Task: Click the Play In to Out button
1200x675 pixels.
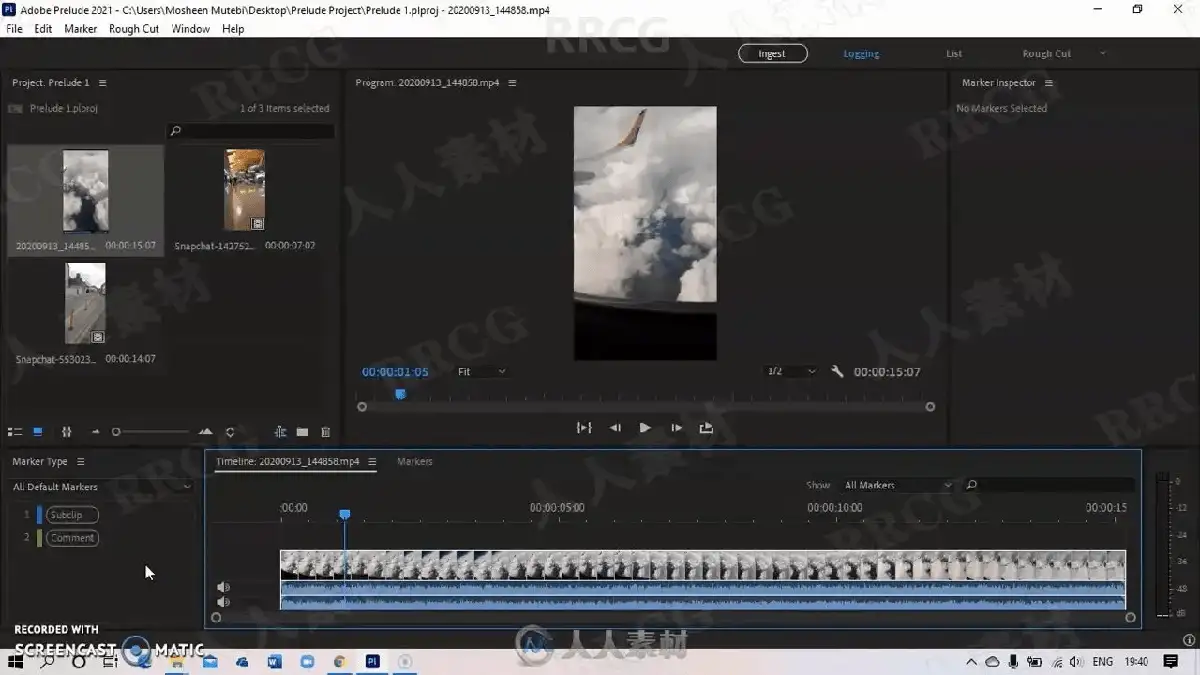Action: (x=584, y=428)
